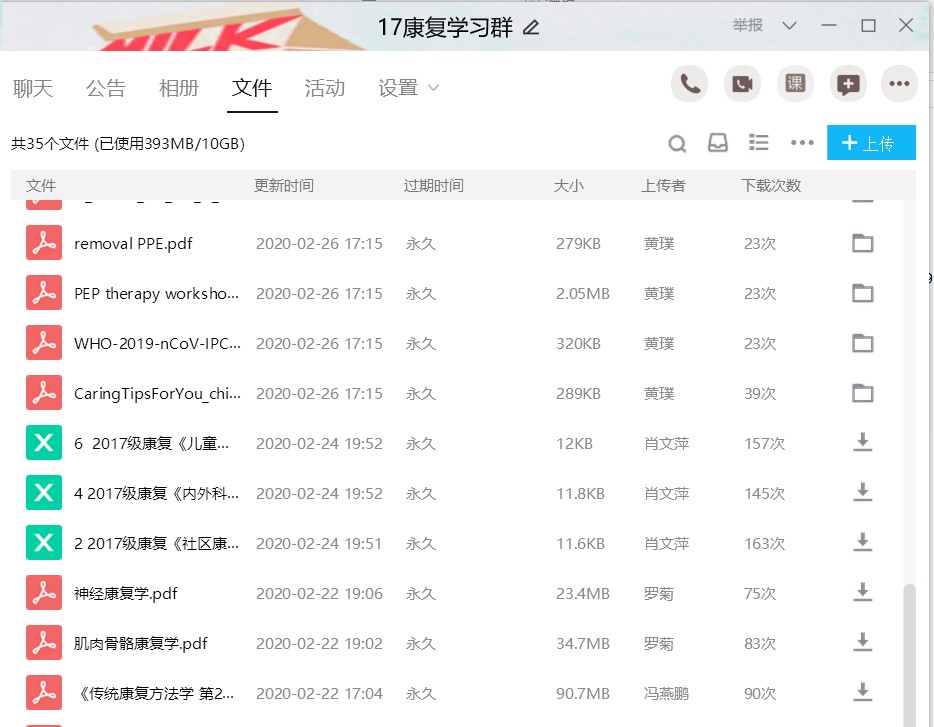Click the 上传 upload button

click(x=870, y=143)
